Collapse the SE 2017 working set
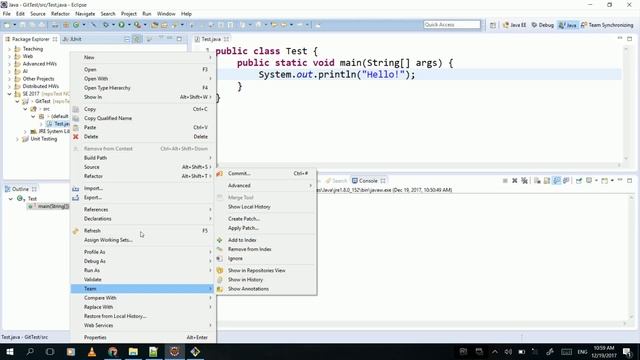 [9, 94]
